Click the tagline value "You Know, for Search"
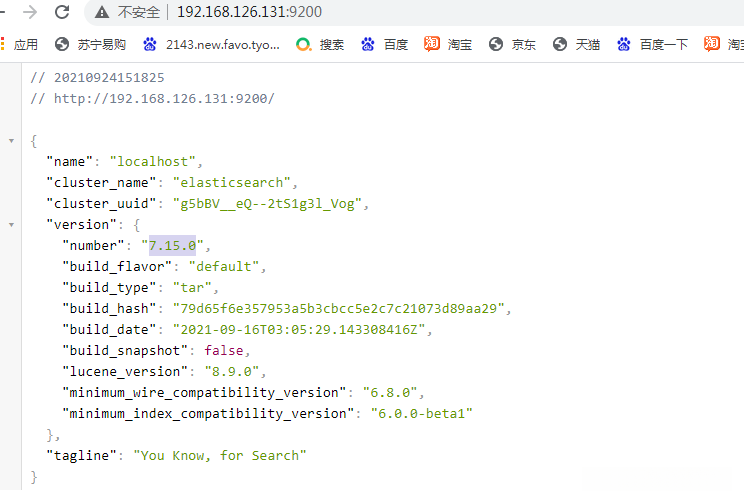744x500 pixels. point(220,455)
